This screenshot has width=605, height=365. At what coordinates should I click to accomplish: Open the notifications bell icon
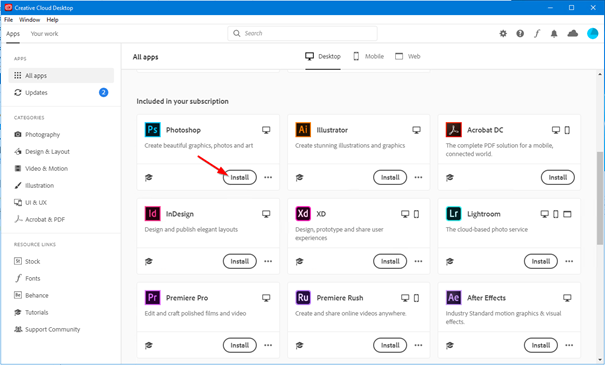pyautogui.click(x=554, y=34)
